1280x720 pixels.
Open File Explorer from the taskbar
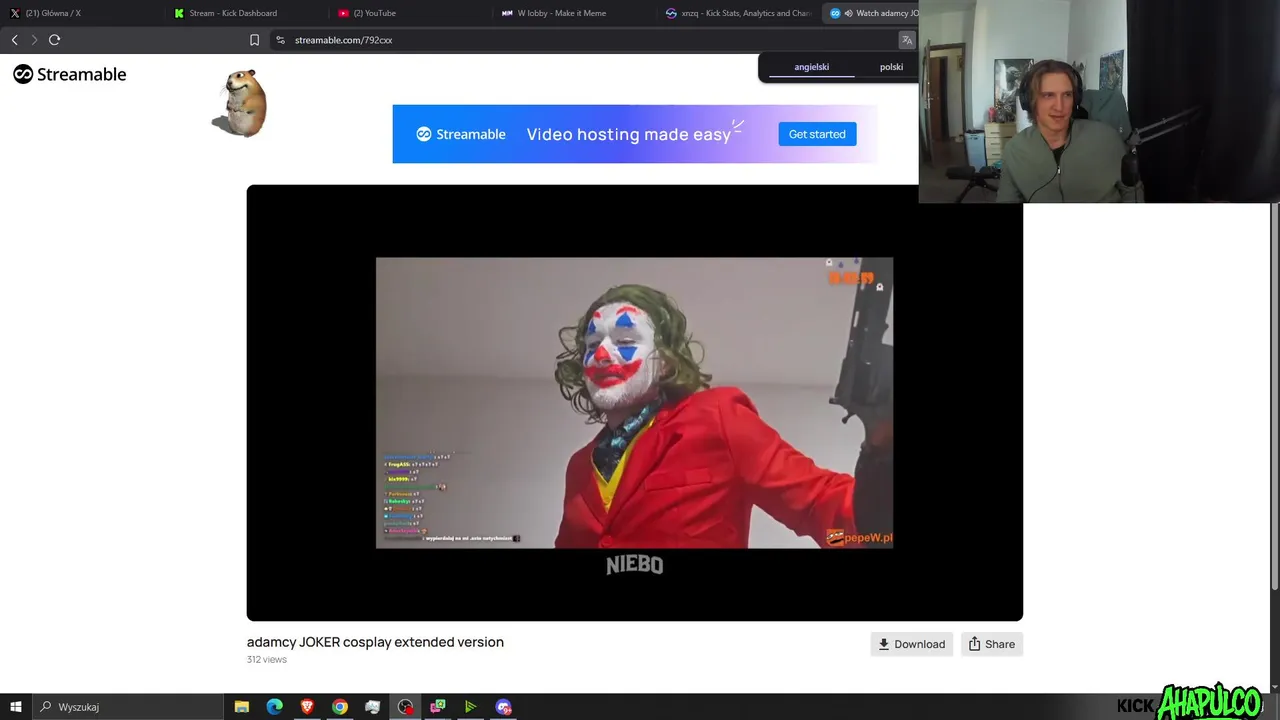pyautogui.click(x=241, y=707)
